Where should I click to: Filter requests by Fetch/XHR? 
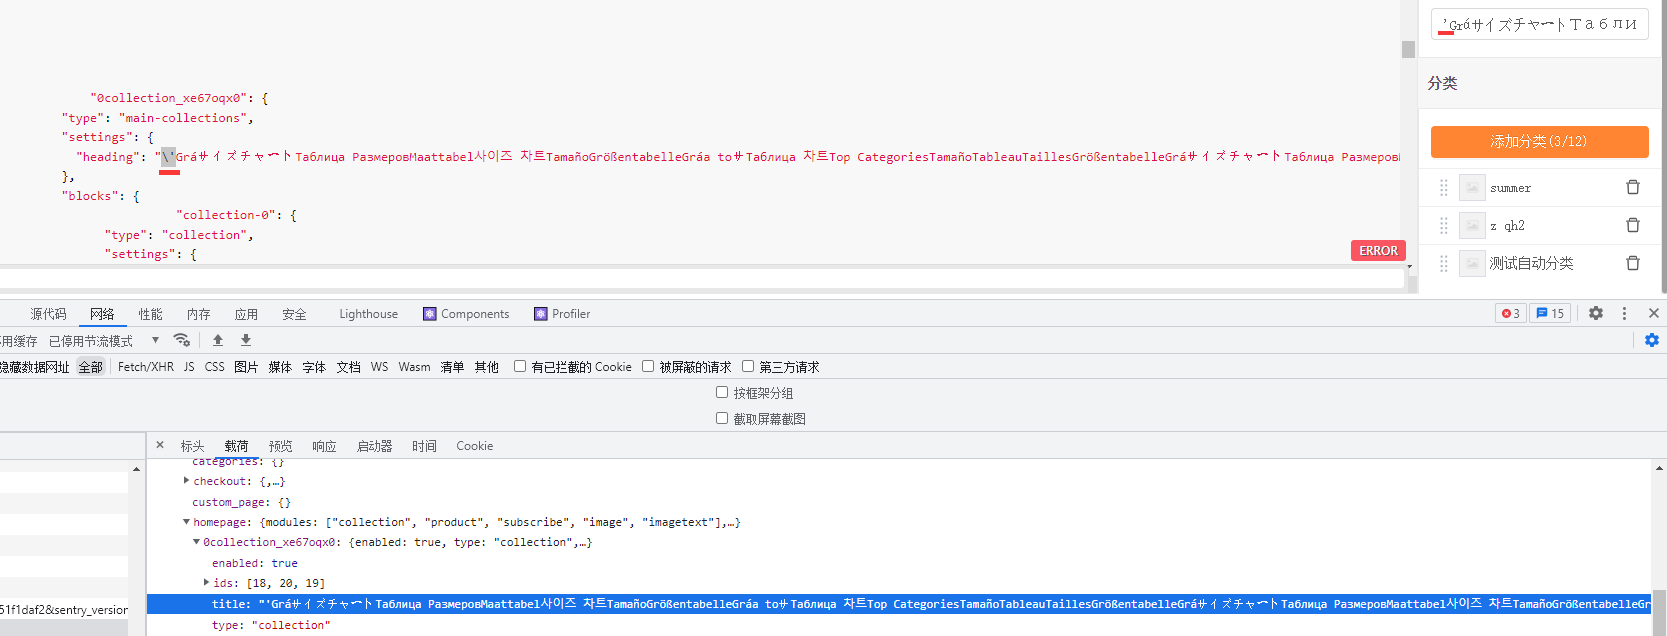pyautogui.click(x=145, y=367)
